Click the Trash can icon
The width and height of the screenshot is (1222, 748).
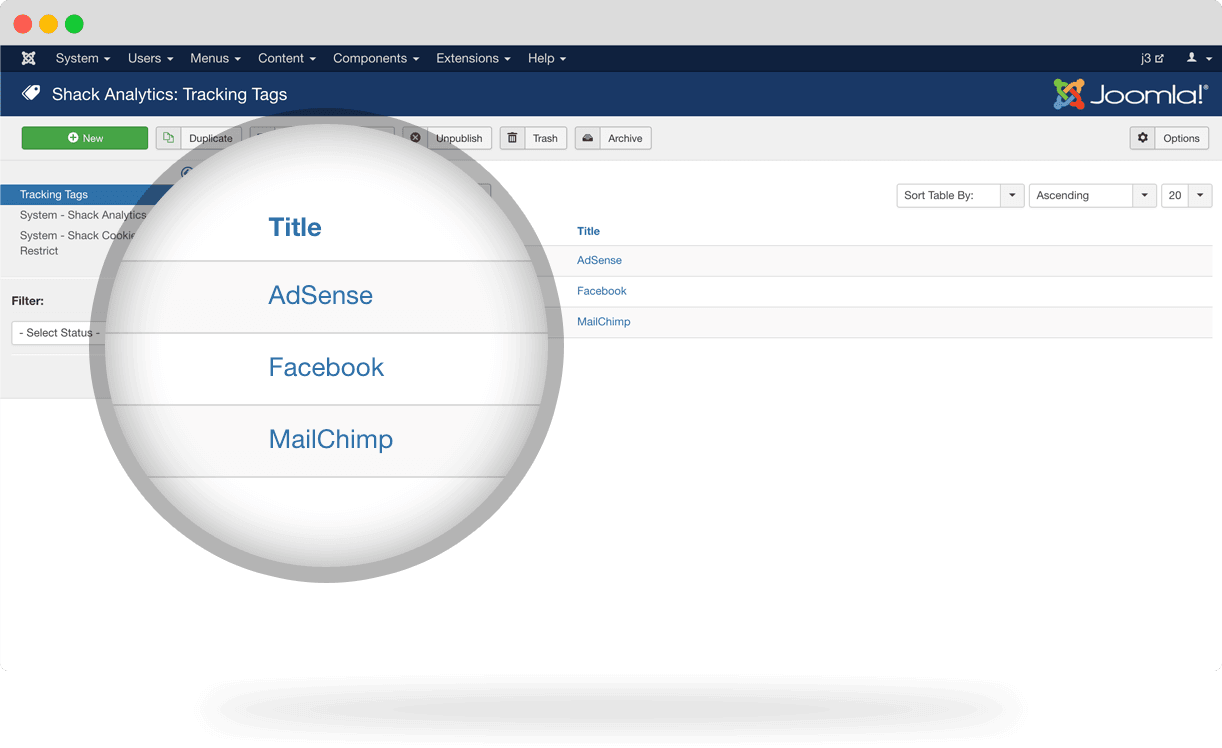[x=512, y=138]
